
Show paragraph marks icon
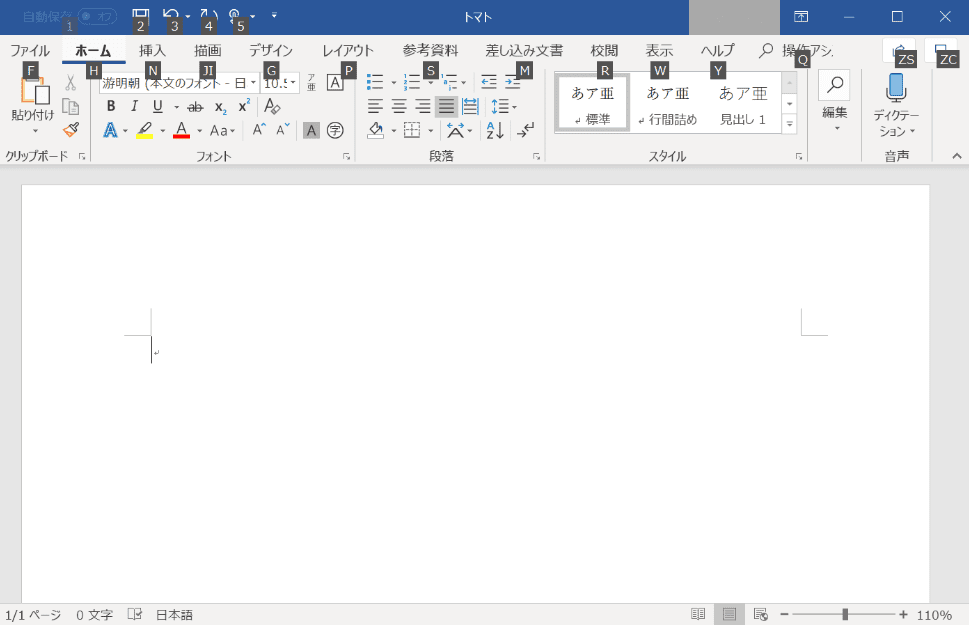(x=526, y=130)
